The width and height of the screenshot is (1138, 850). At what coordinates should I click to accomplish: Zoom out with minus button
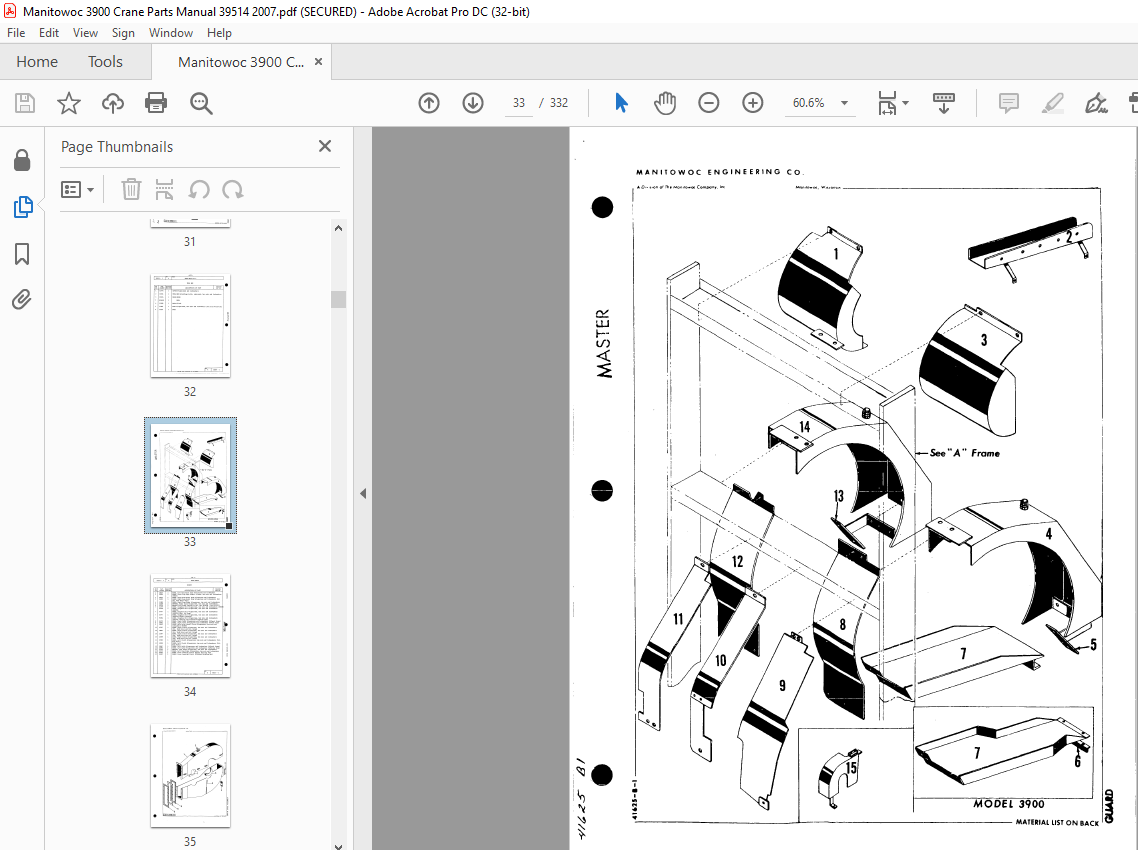tap(708, 103)
